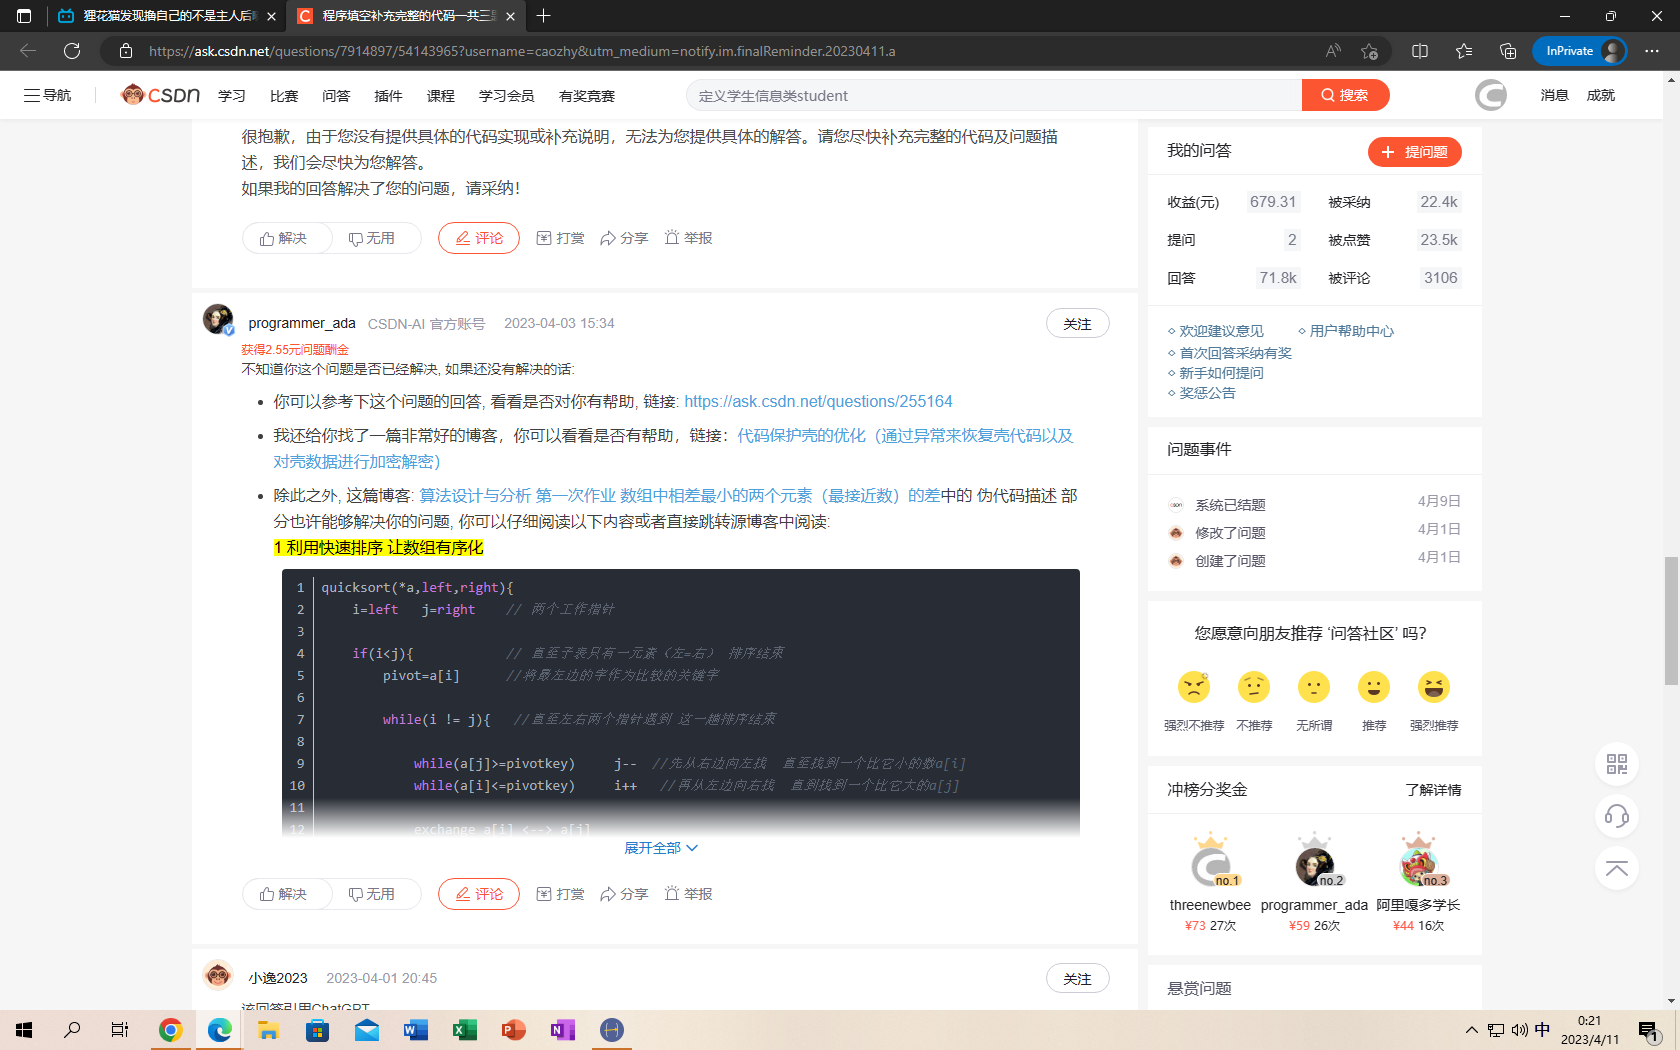Click programmer_ada's avatar in the answer
The image size is (1680, 1050).
218,319
